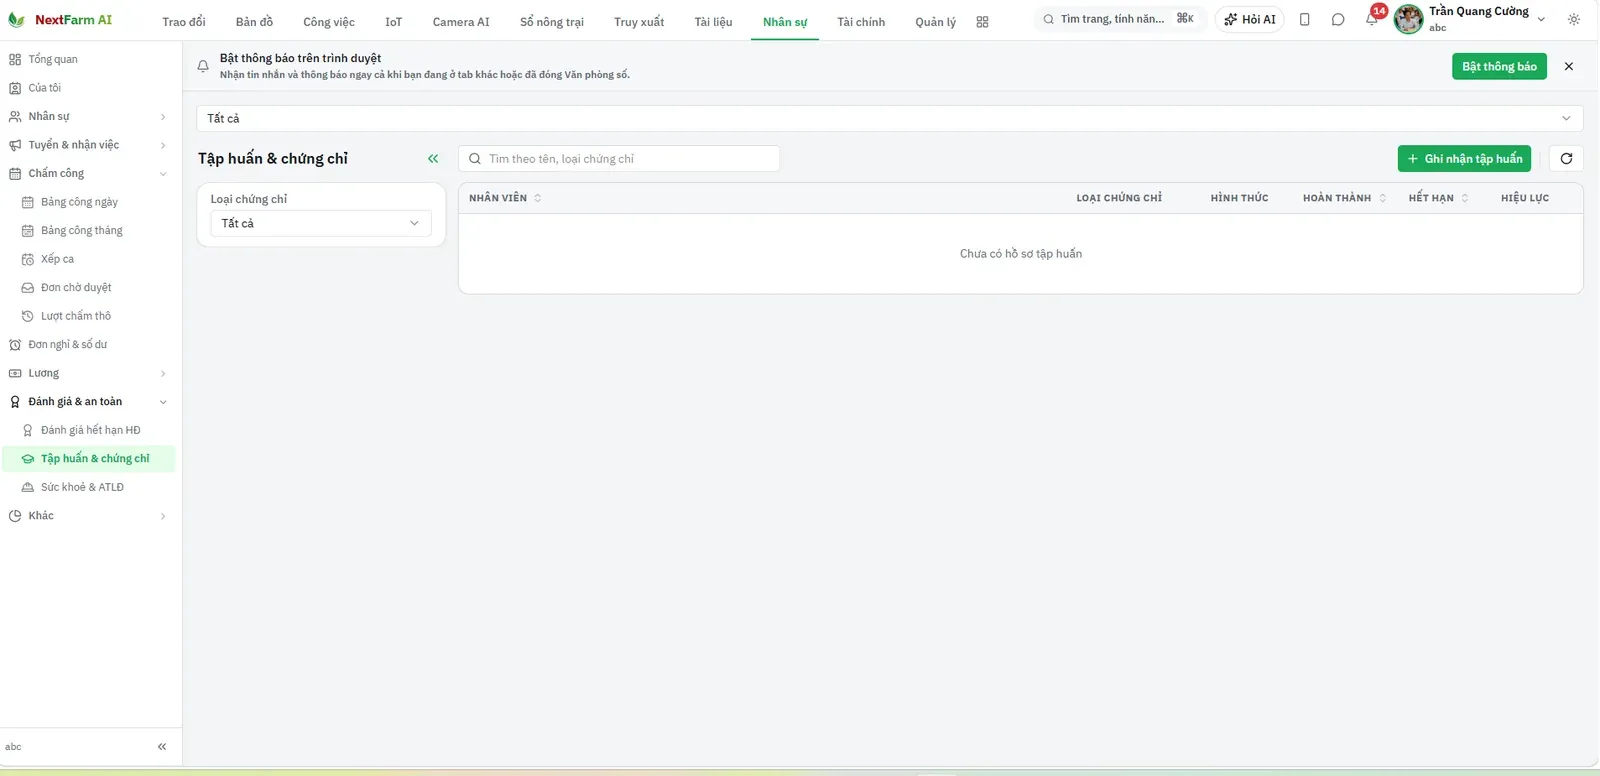Switch to the Trao đổi tab
The width and height of the screenshot is (1600, 776).
[x=184, y=22]
